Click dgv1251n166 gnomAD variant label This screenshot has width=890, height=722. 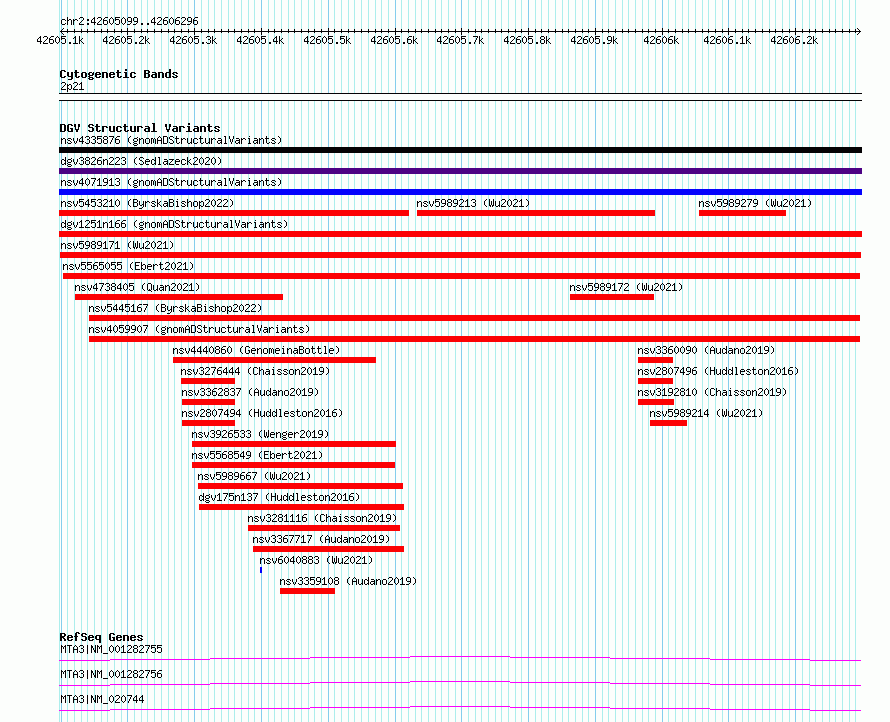[x=174, y=224]
